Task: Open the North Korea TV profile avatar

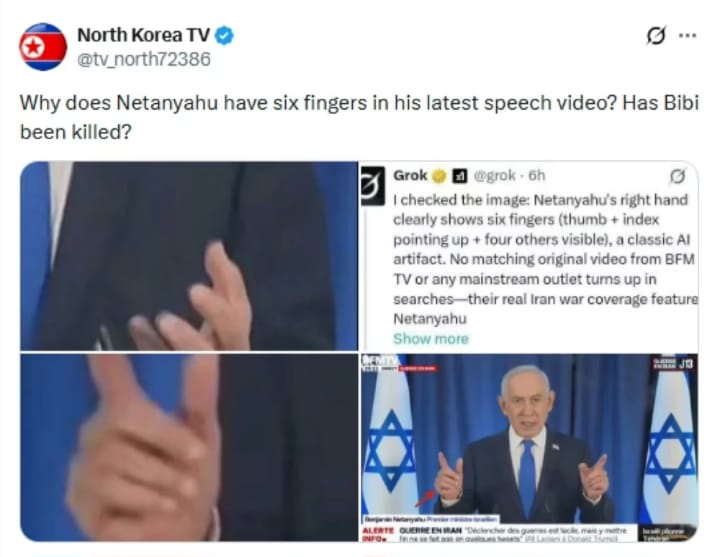Action: (43, 46)
